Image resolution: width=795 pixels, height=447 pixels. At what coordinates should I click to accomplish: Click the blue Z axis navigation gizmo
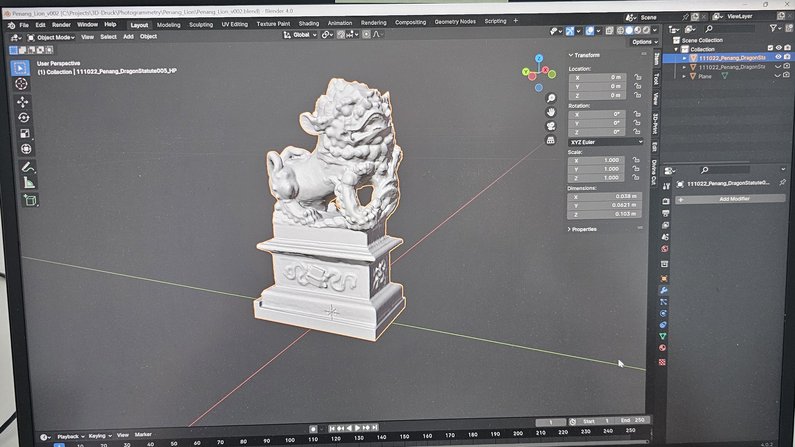coord(538,58)
